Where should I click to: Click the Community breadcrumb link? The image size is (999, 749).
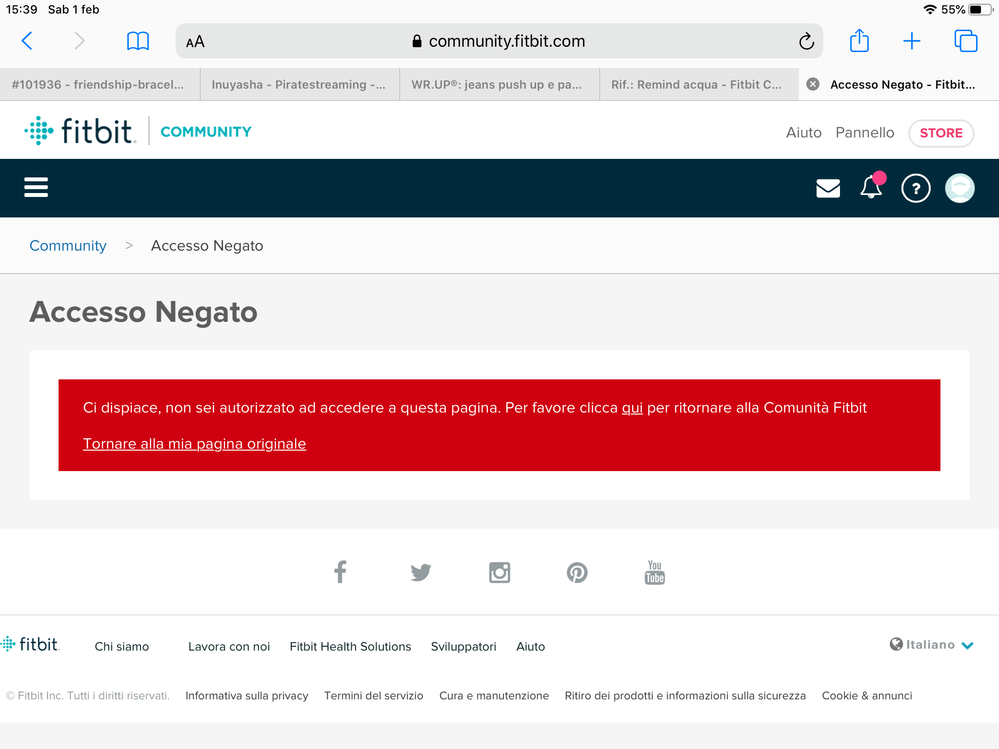coord(68,246)
